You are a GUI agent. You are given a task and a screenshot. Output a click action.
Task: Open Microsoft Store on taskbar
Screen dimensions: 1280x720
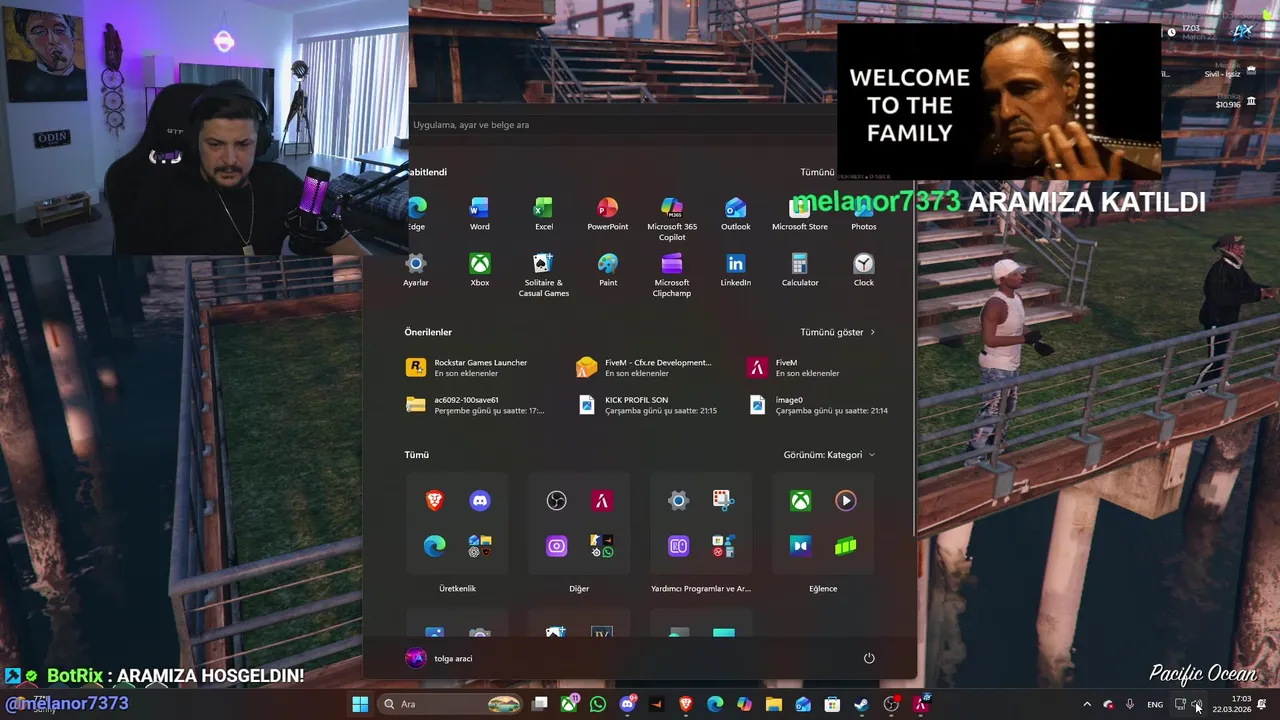[x=832, y=704]
